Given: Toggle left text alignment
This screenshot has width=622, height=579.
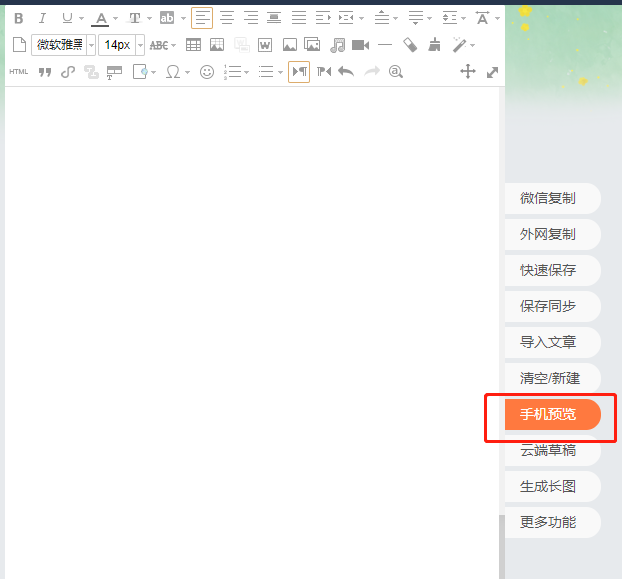Looking at the screenshot, I should 202,18.
